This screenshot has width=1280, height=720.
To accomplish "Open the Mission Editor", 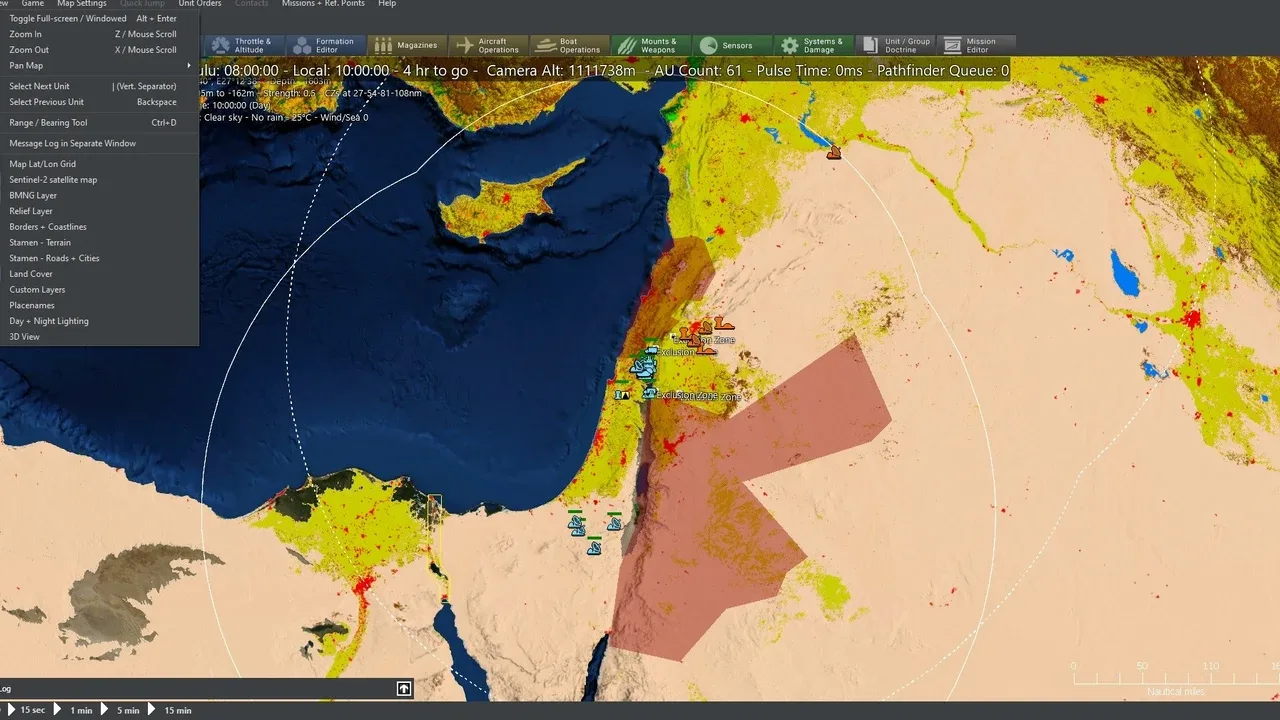I will point(976,46).
